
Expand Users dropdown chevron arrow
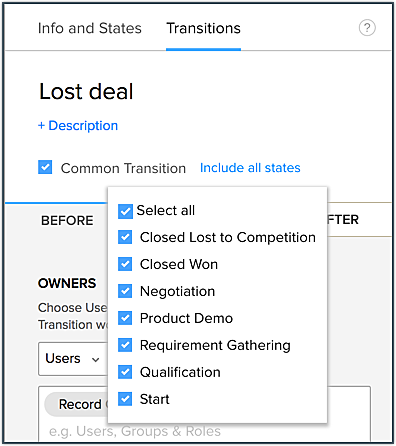pos(96,360)
